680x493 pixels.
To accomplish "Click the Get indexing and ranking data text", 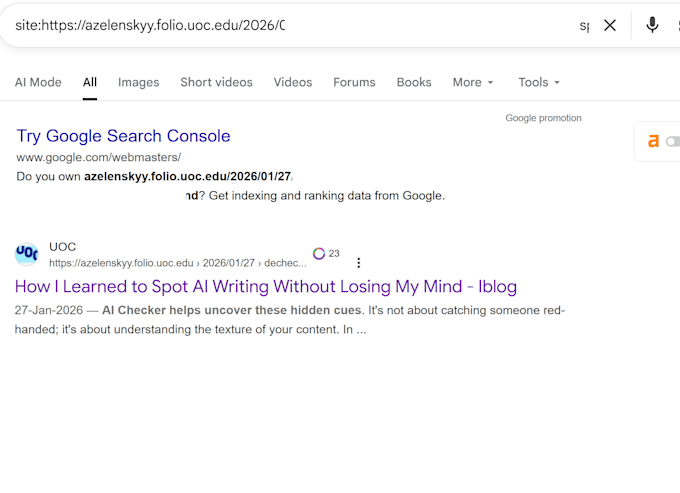I will pyautogui.click(x=327, y=196).
